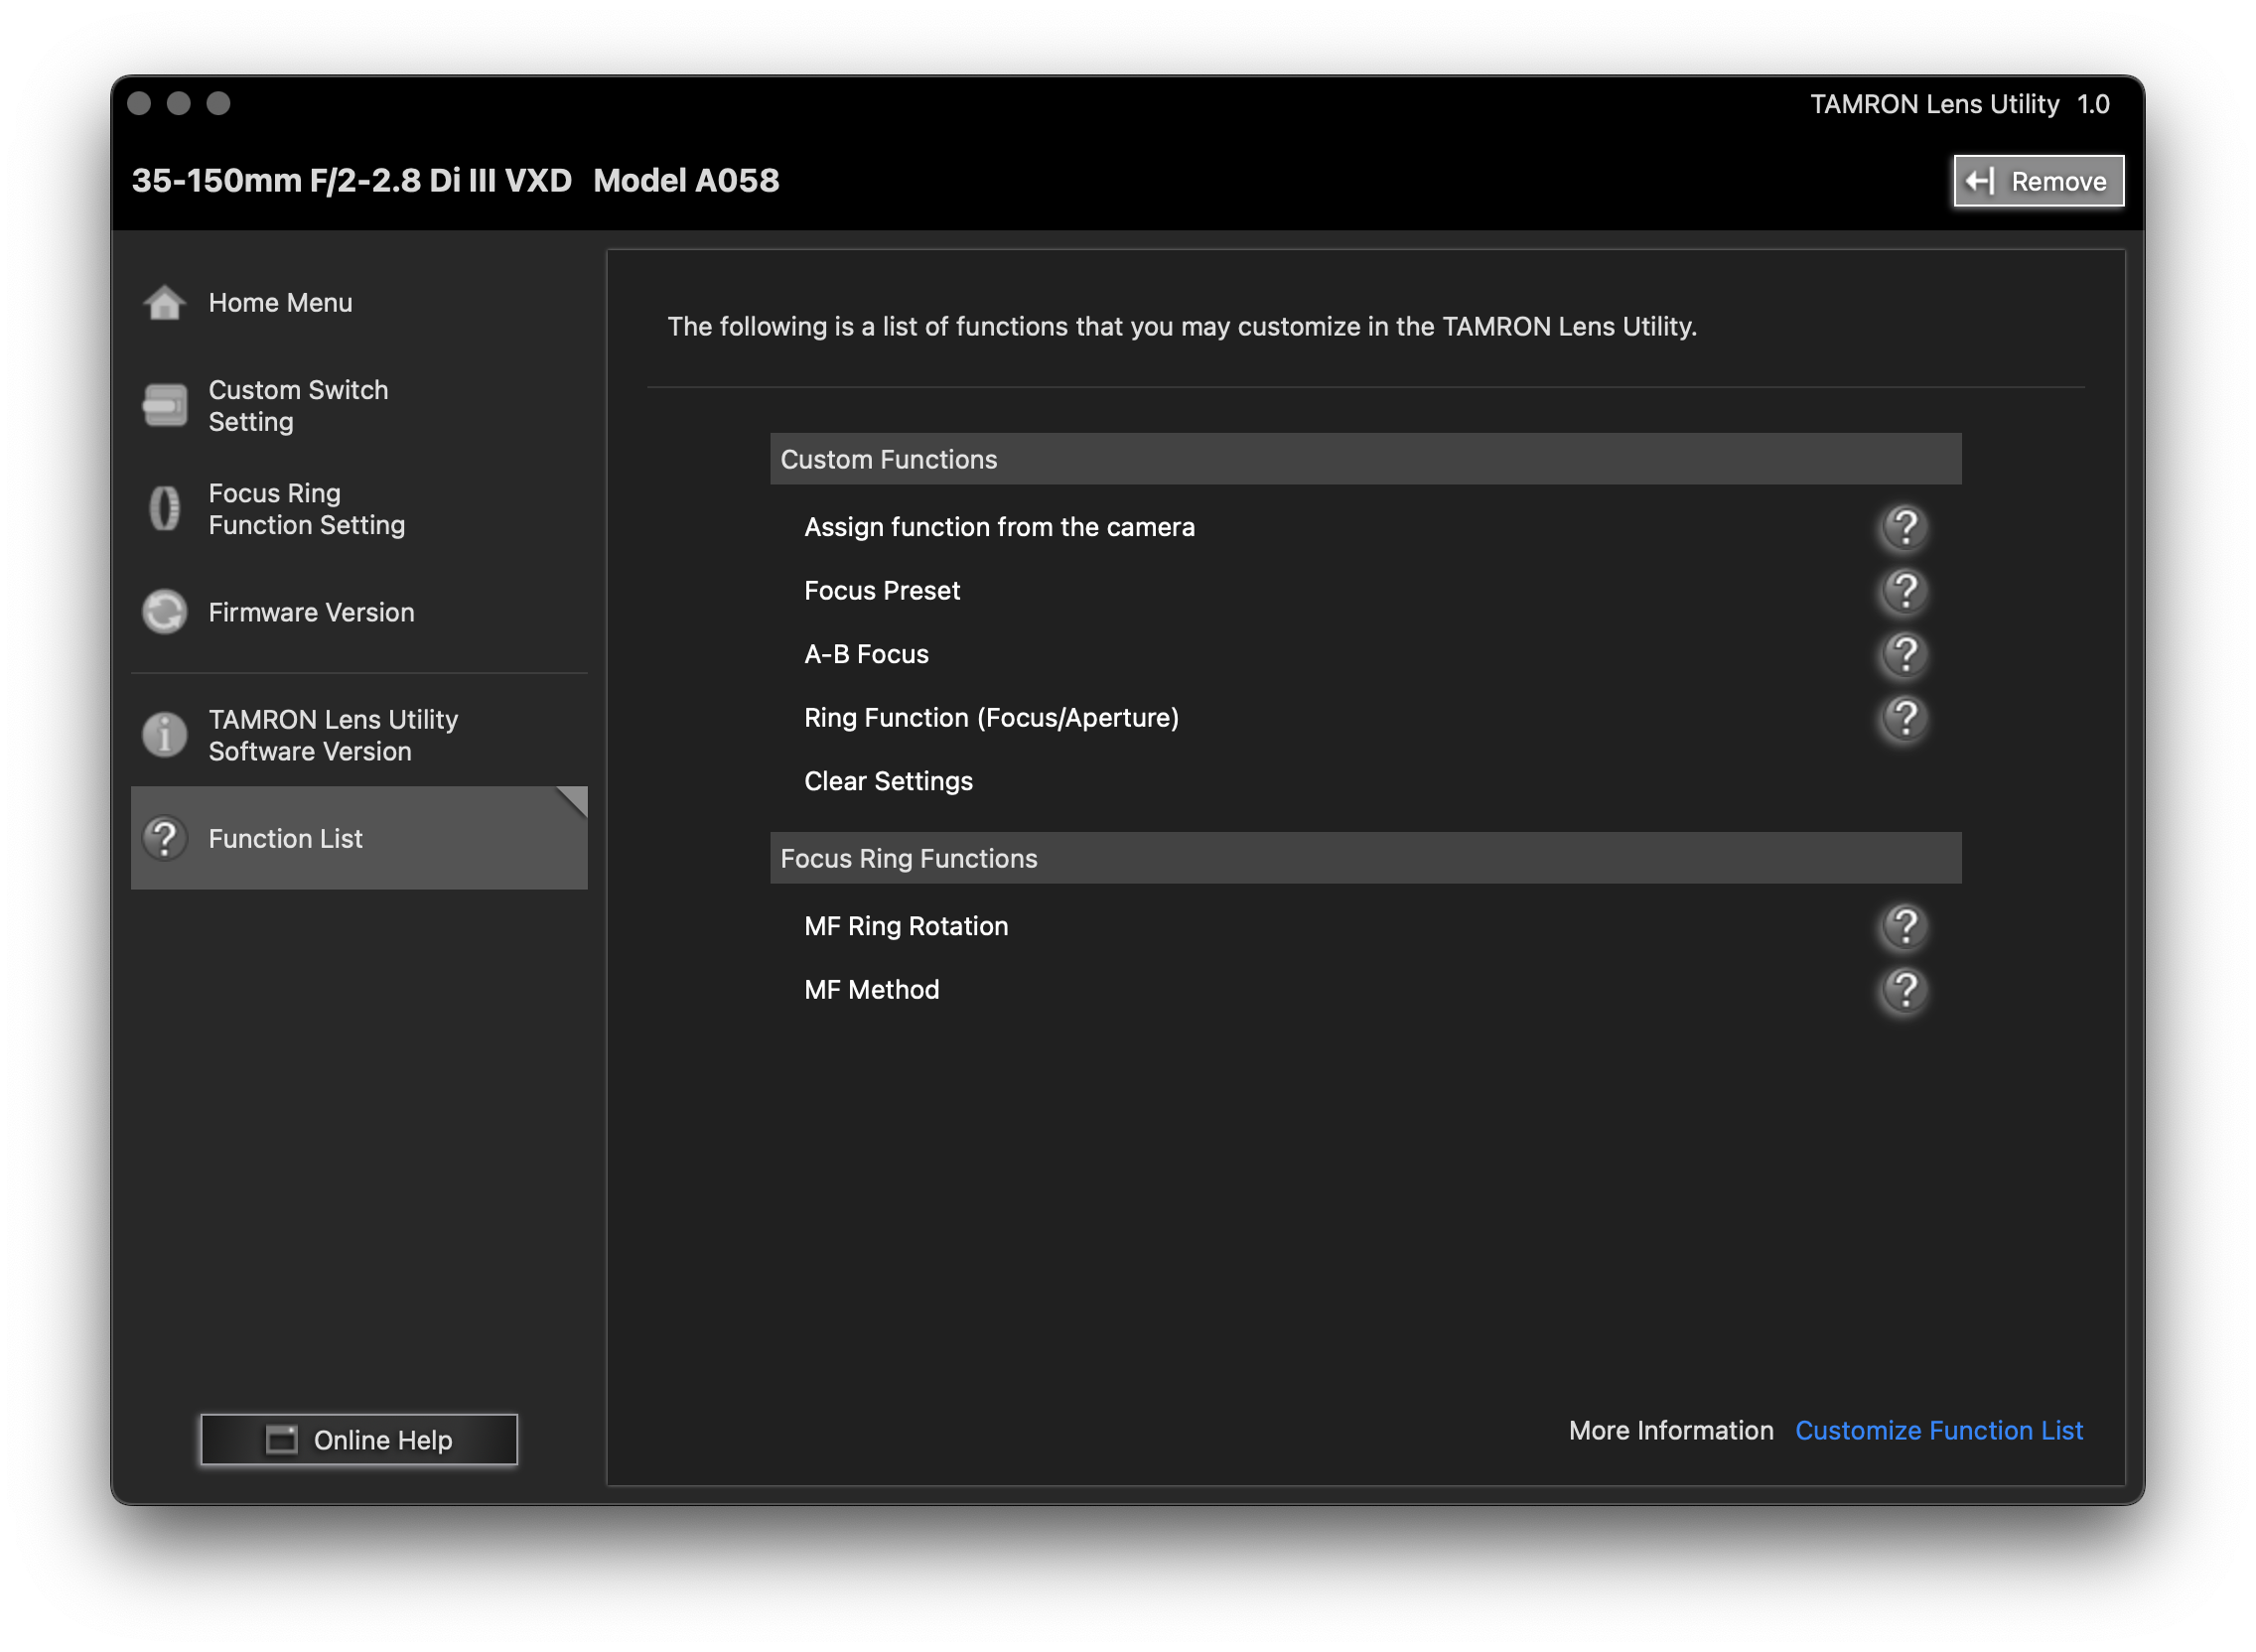
Task: Click the Clear Settings list entry
Action: (x=888, y=781)
